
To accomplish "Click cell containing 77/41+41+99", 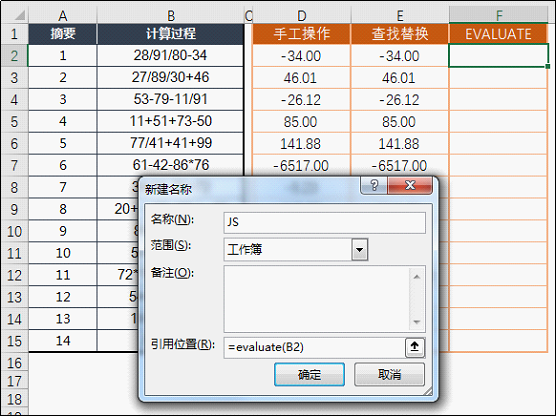I will click(x=170, y=143).
